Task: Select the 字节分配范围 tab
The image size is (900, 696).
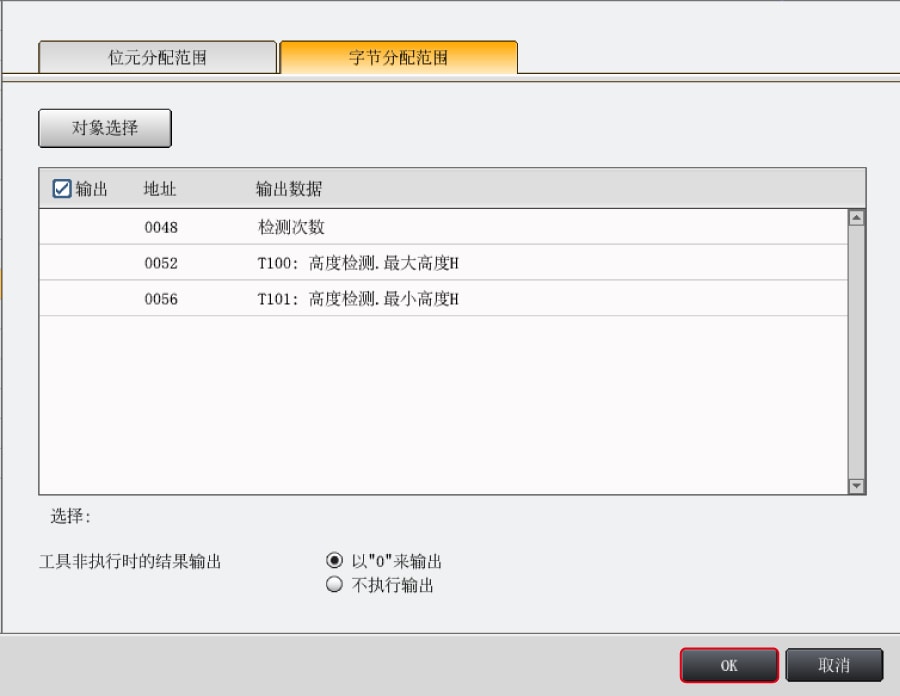Action: [398, 57]
